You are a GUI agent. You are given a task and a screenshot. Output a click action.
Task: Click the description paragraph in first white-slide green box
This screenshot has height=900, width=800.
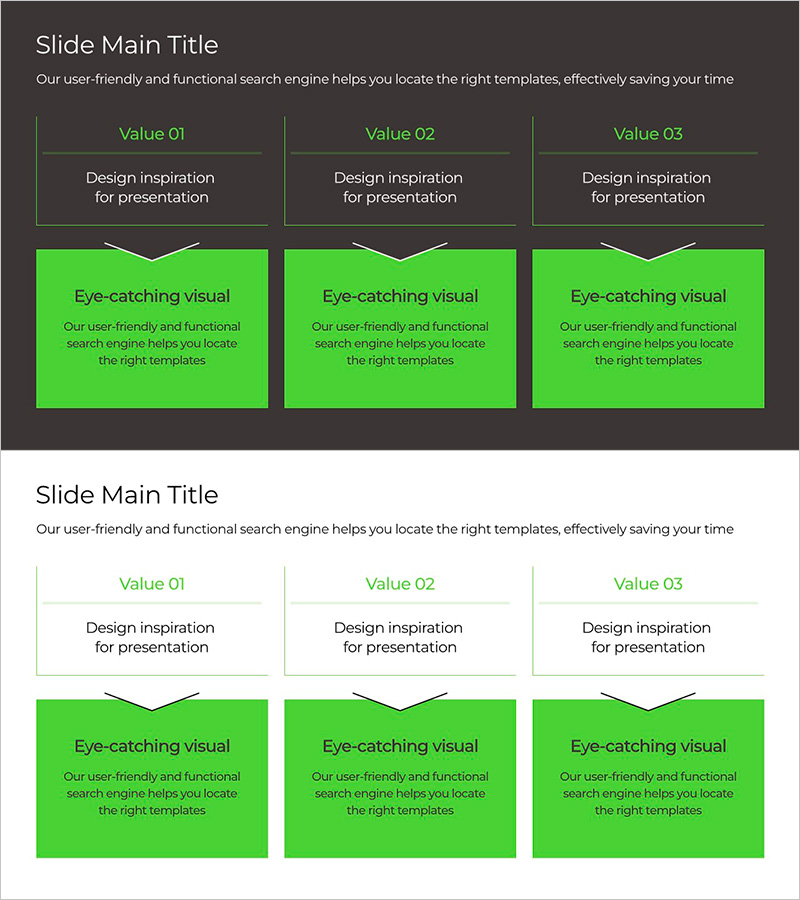(x=152, y=793)
